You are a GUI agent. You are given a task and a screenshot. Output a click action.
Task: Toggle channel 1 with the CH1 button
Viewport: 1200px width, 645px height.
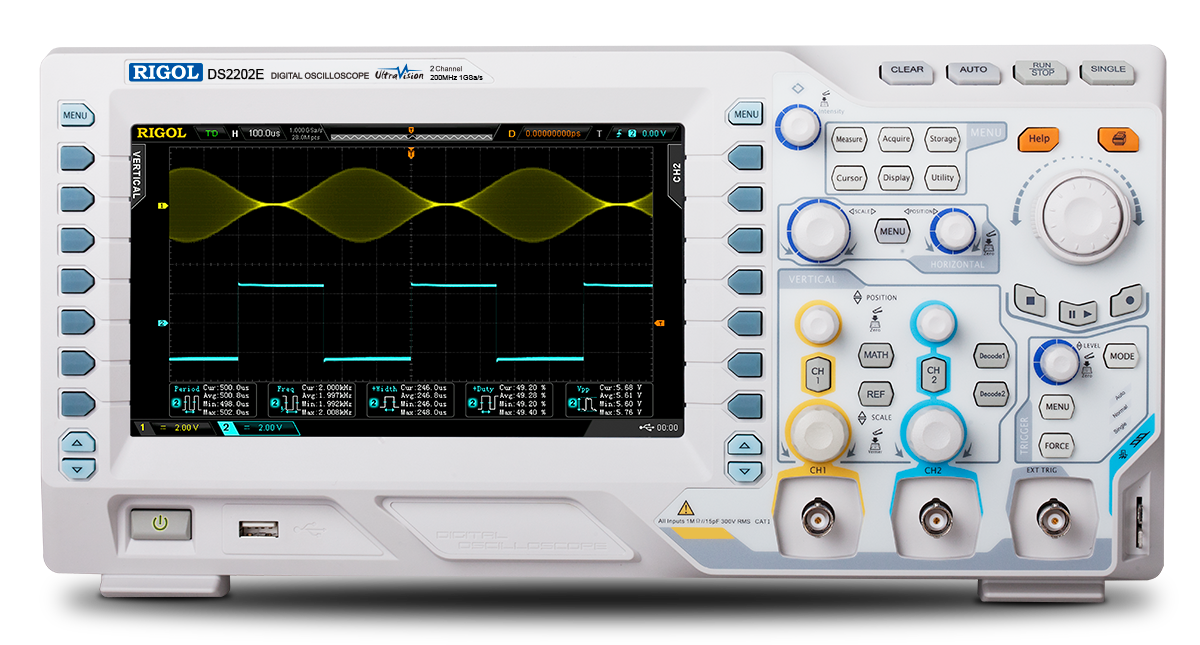tap(816, 376)
